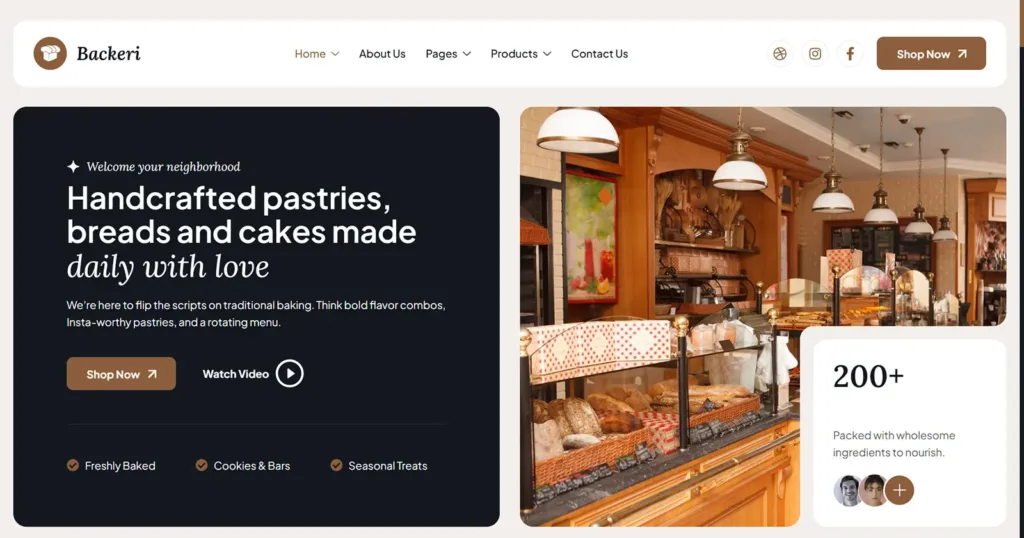
Task: Click the sparkle star icon before Welcome
Action: coord(73,166)
